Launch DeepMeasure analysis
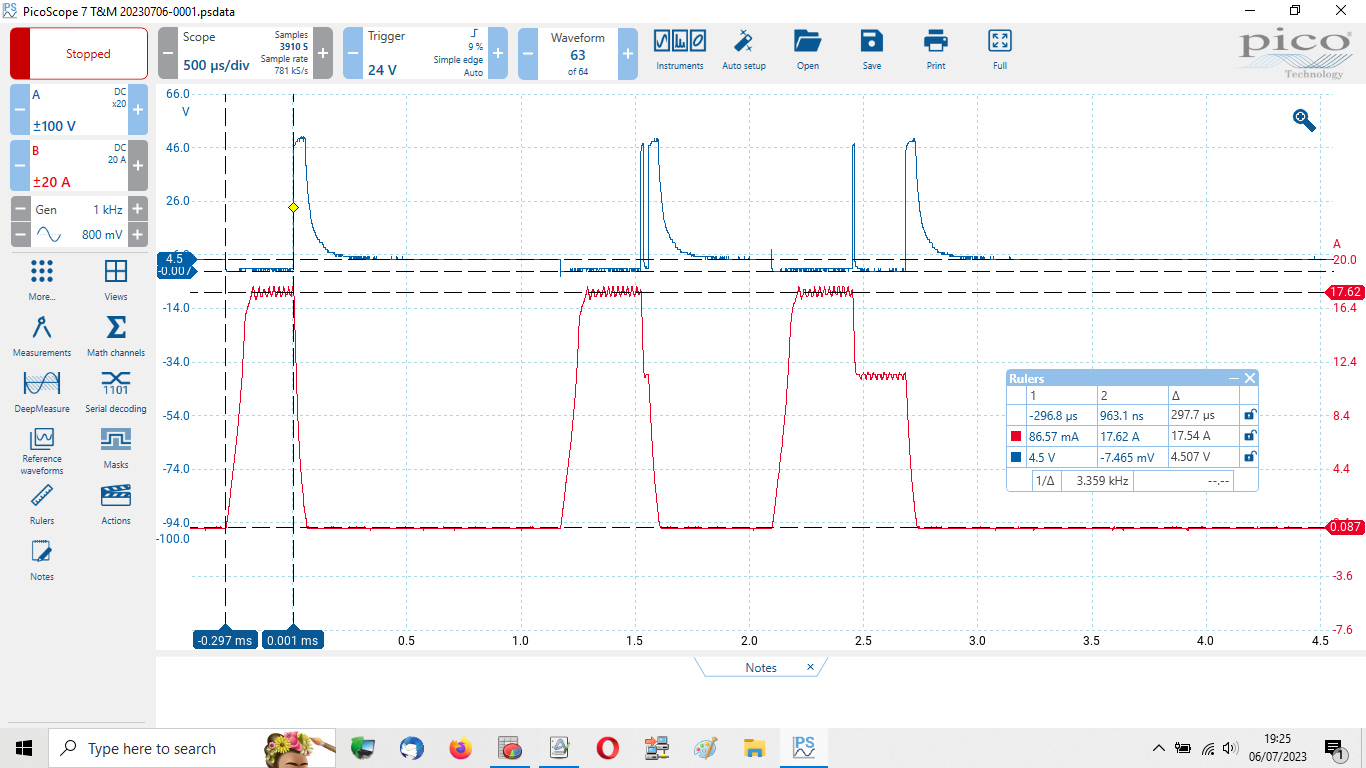 pyautogui.click(x=41, y=391)
